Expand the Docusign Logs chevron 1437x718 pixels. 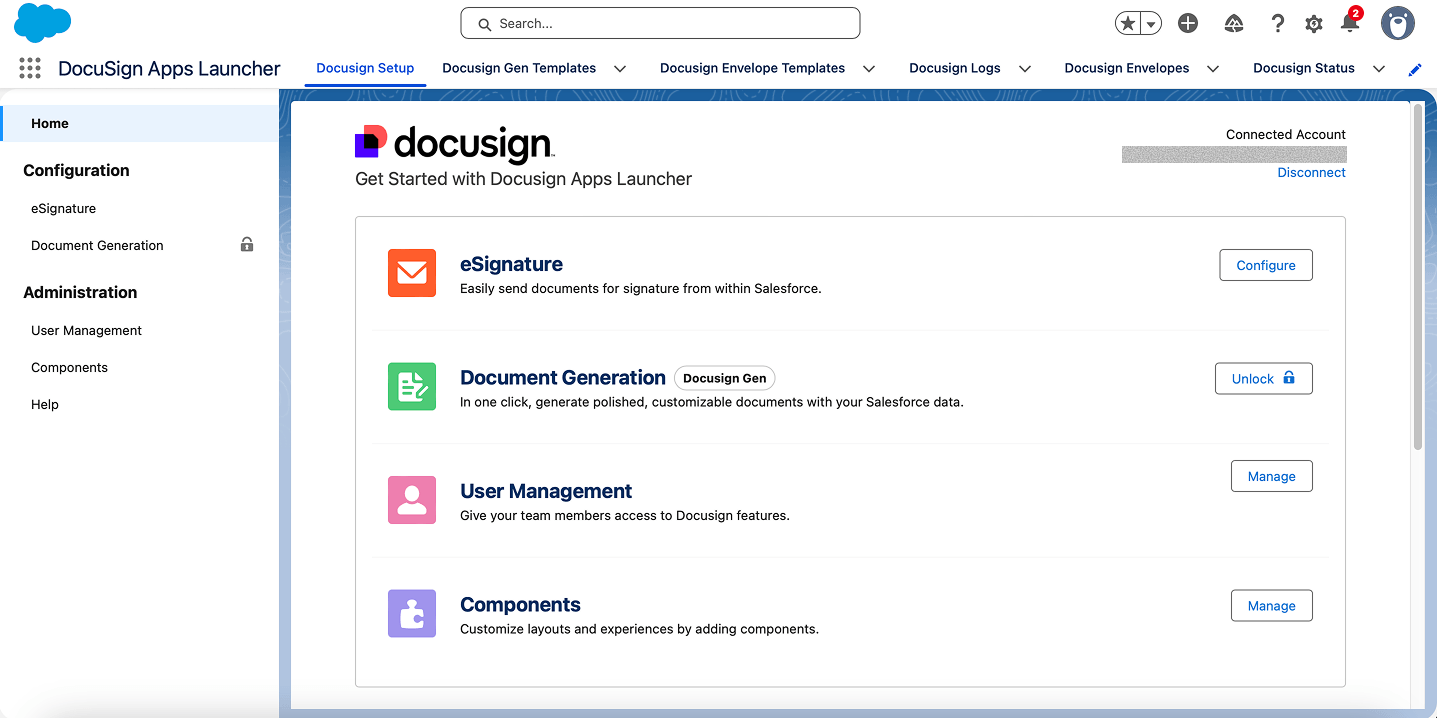point(1025,69)
